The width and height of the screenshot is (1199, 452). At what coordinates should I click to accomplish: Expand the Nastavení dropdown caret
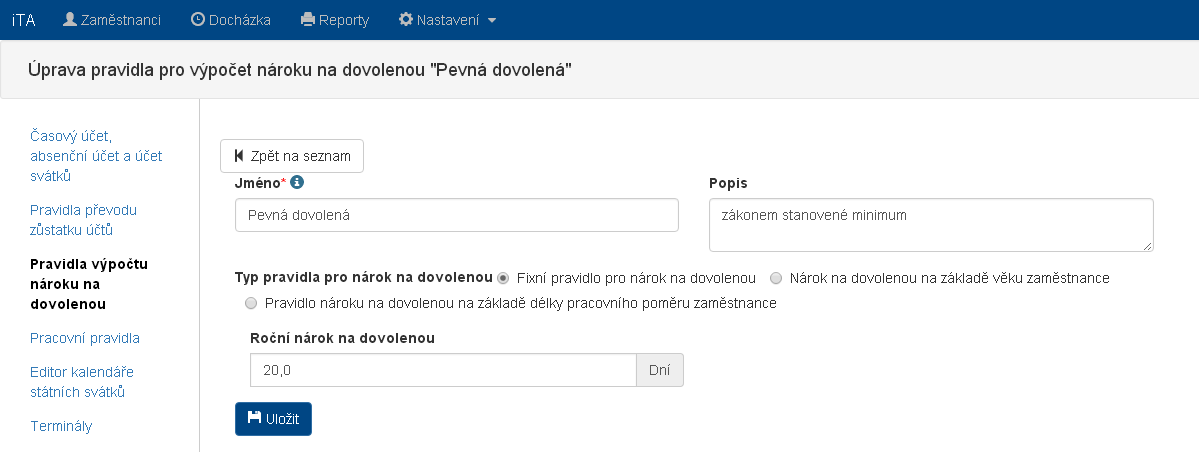(x=492, y=20)
